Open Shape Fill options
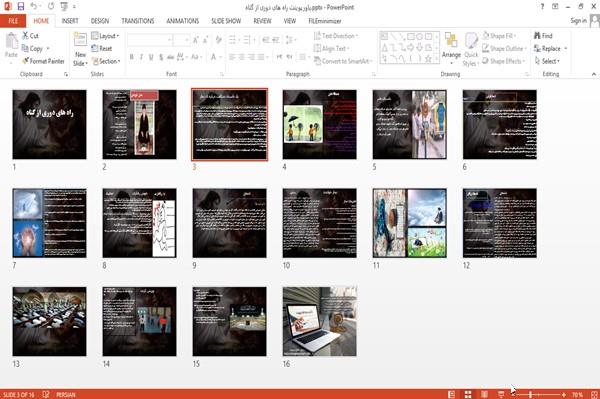 499,36
